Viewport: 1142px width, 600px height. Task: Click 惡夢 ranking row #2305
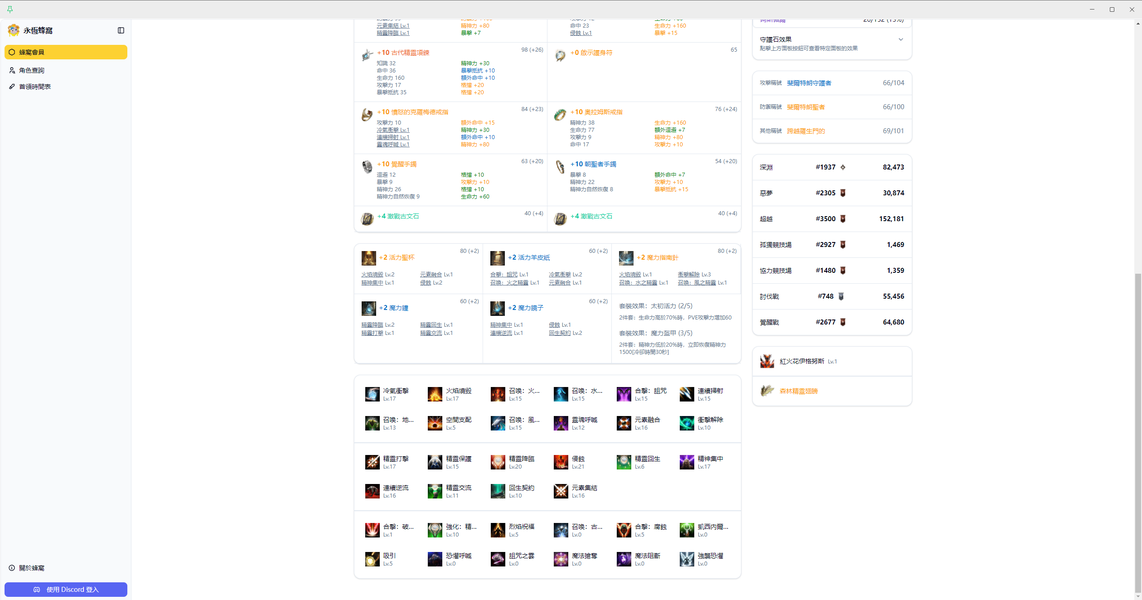click(832, 193)
